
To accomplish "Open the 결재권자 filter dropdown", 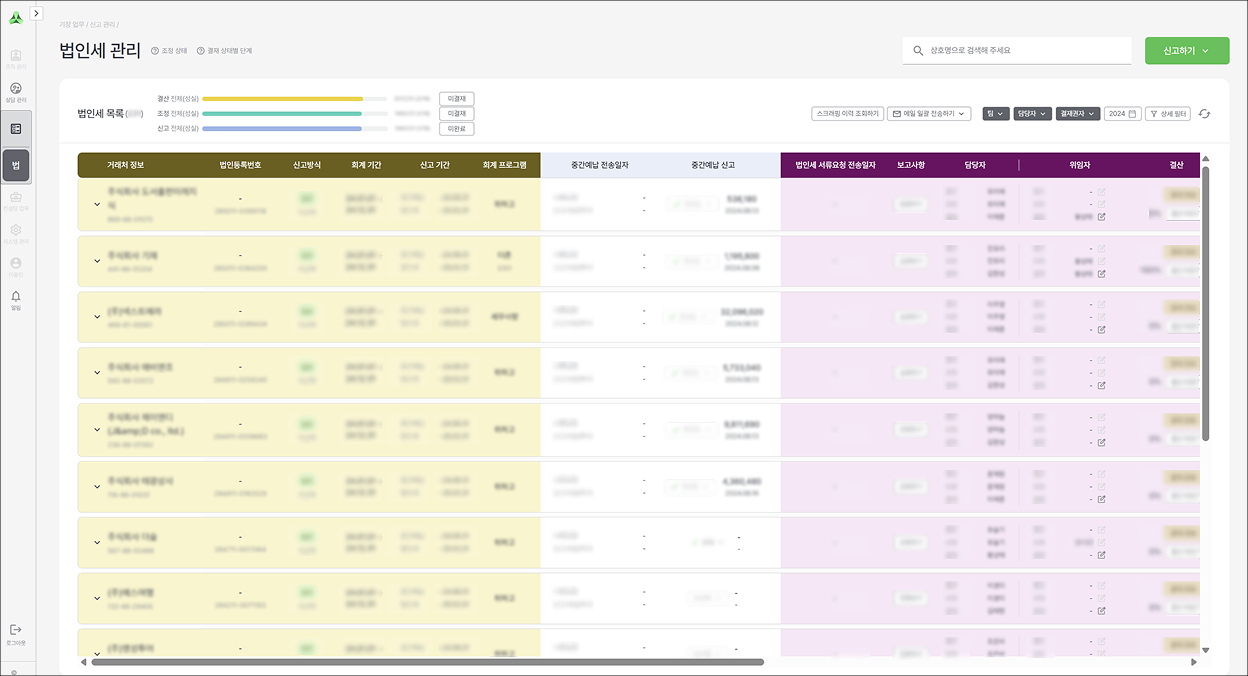I will [1078, 114].
